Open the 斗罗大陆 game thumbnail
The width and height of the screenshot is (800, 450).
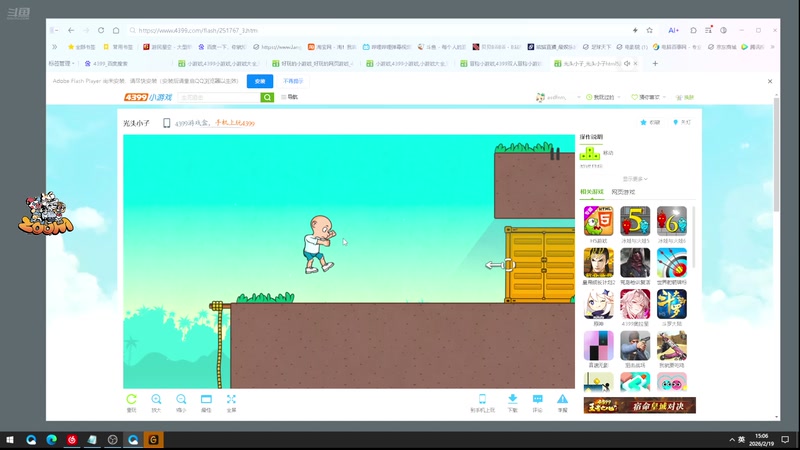pyautogui.click(x=672, y=304)
